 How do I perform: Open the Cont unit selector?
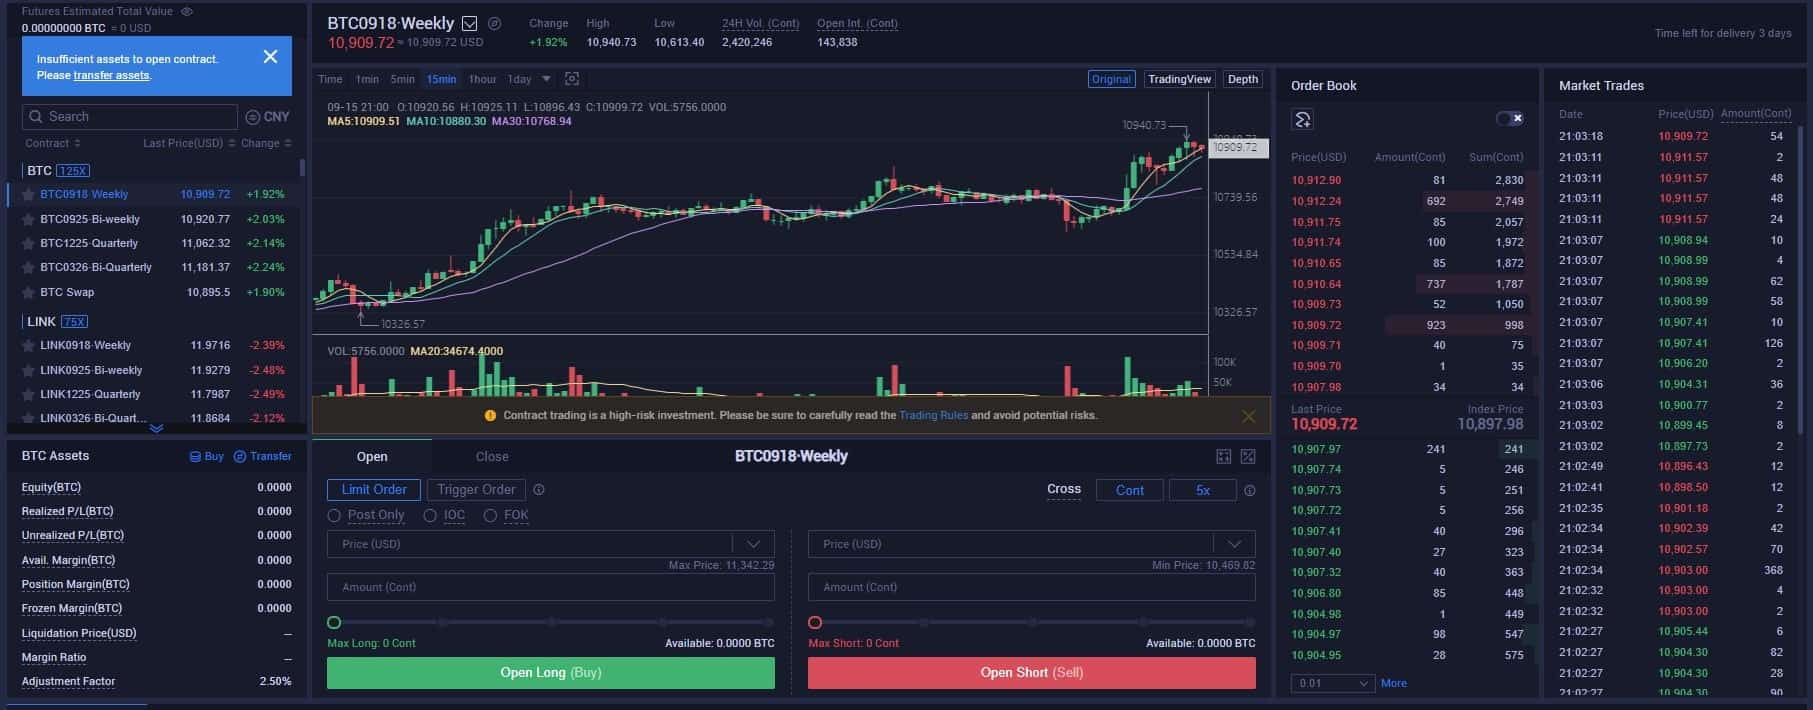coord(1130,491)
